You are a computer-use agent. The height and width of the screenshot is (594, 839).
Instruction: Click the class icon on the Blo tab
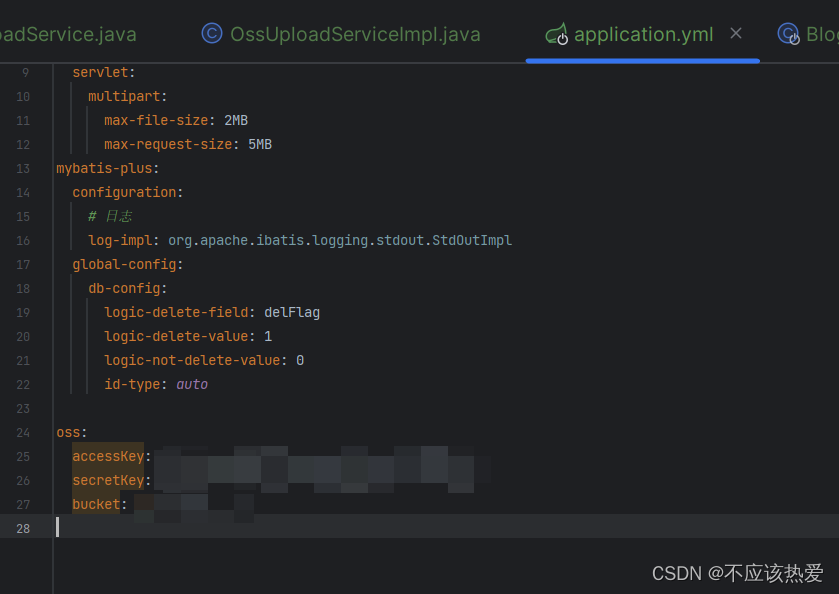(789, 33)
